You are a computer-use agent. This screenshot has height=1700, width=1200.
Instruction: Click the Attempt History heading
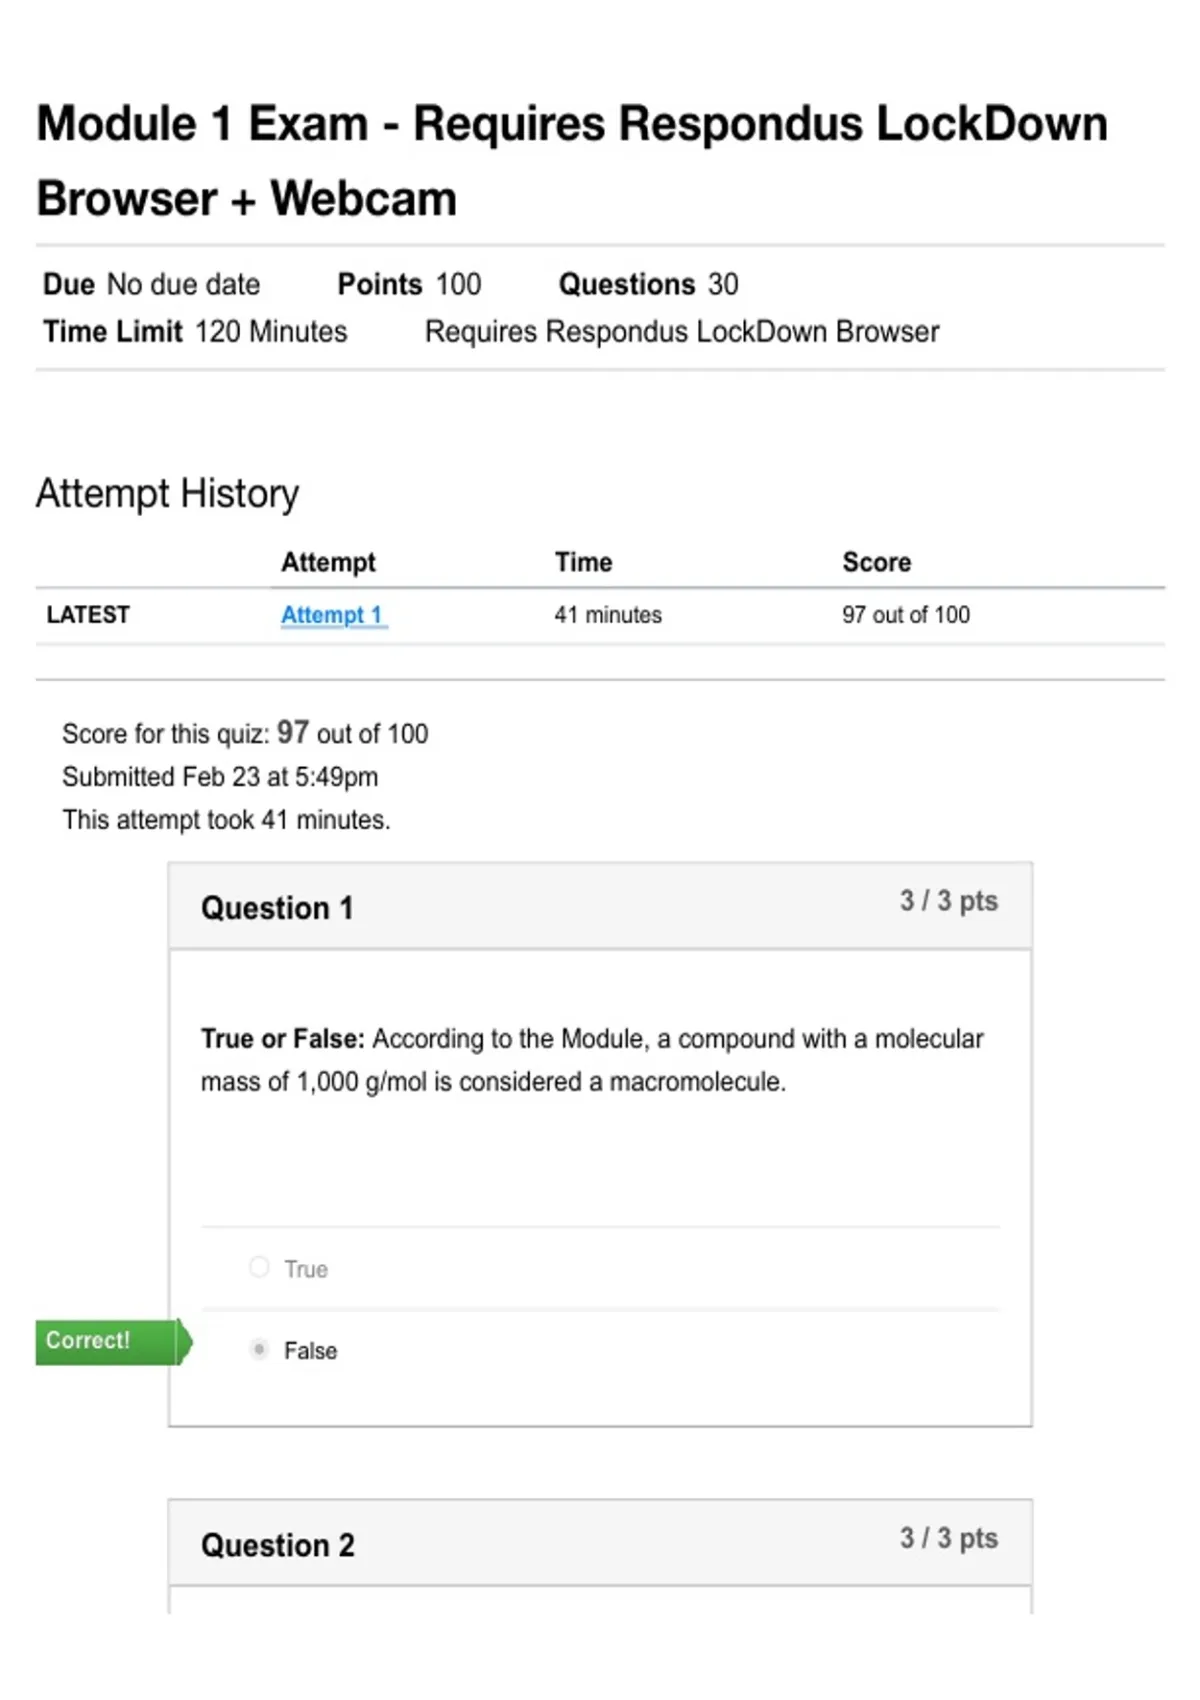[168, 494]
